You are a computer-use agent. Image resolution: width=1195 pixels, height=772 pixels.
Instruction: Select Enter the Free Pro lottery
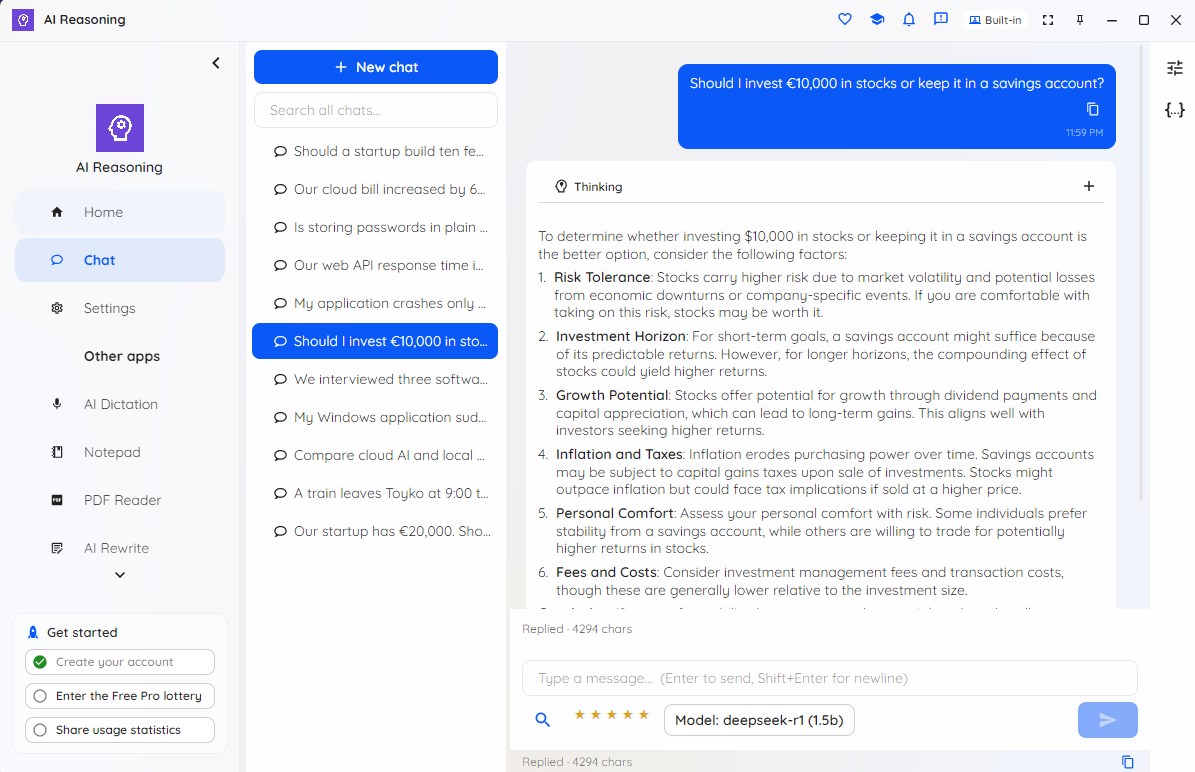tap(120, 696)
